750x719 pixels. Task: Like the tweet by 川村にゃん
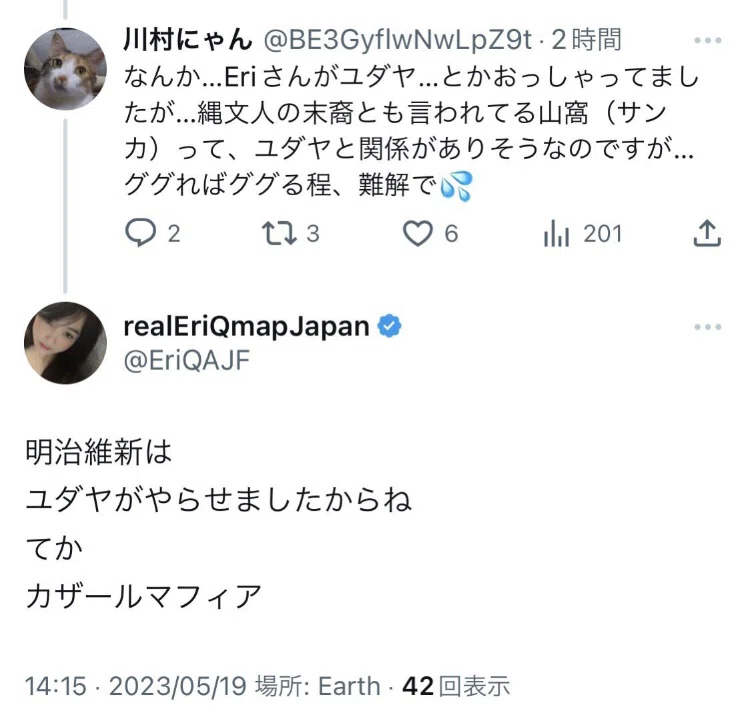(418, 233)
